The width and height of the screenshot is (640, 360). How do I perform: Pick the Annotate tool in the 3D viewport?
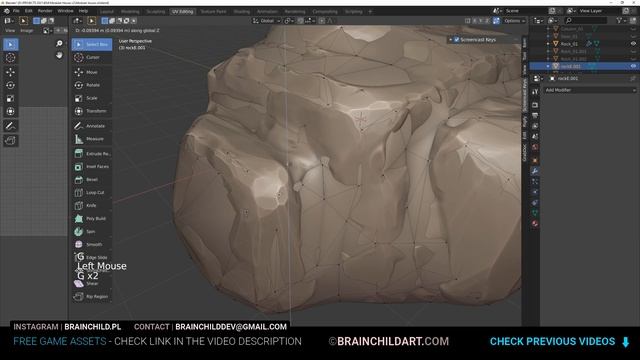[92, 126]
